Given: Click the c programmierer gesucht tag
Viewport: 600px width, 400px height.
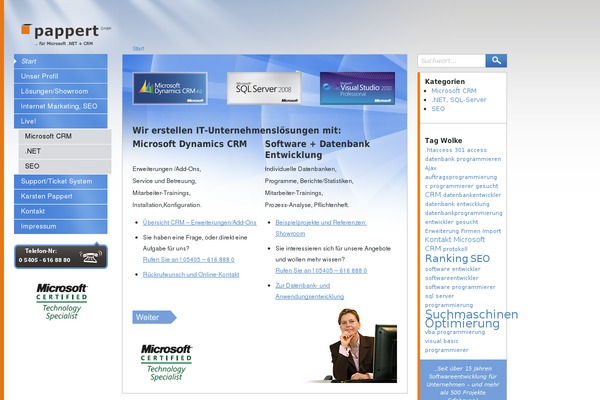Looking at the screenshot, I should click(x=461, y=186).
